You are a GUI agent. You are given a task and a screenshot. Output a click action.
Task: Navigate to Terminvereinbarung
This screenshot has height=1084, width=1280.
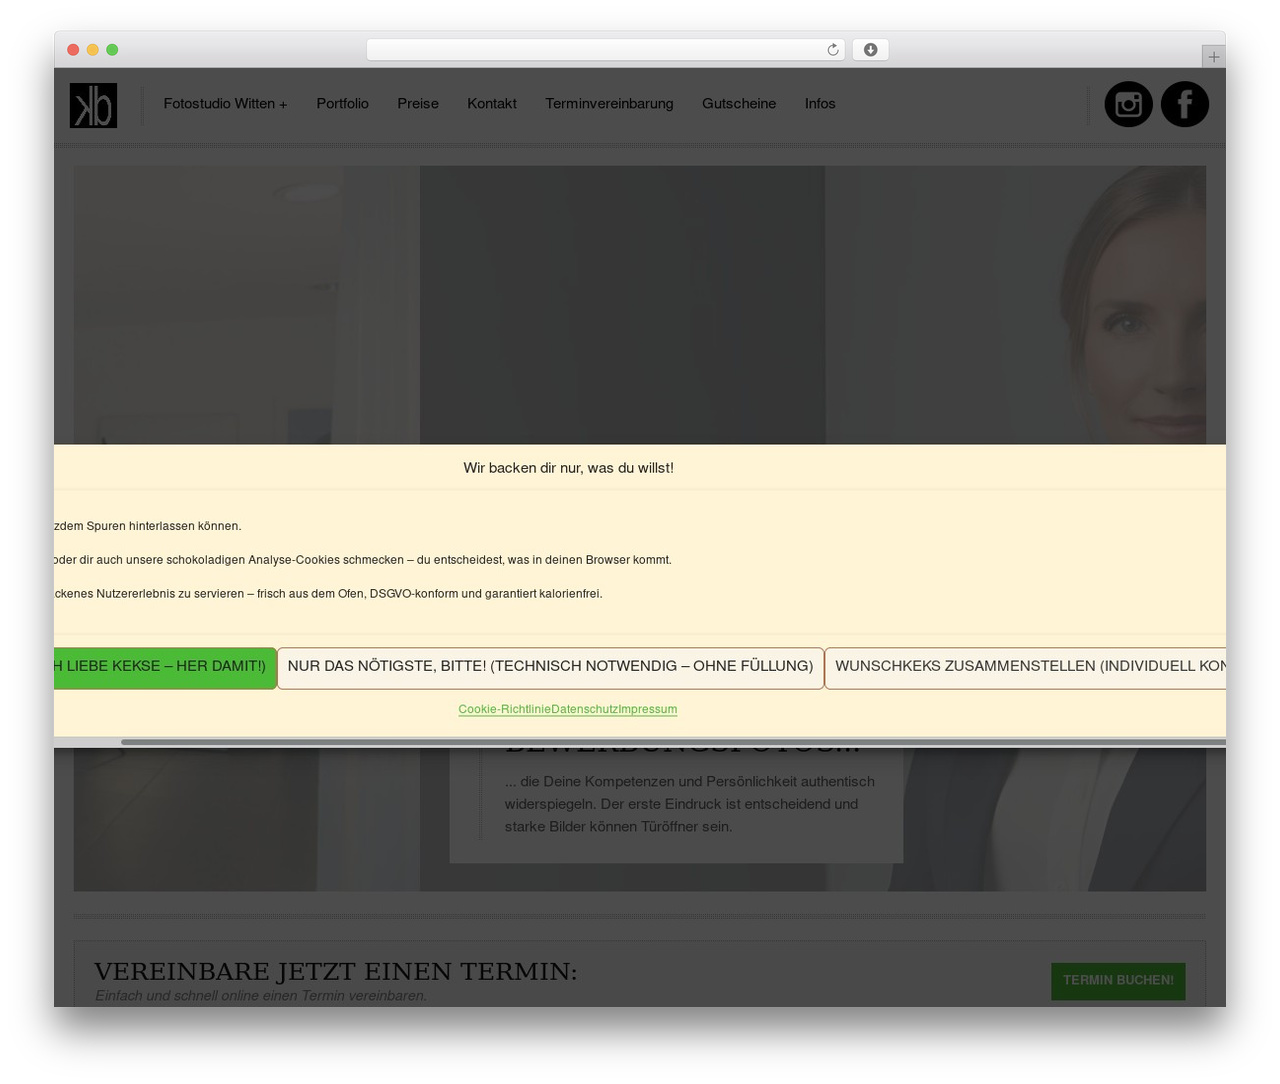pos(609,104)
